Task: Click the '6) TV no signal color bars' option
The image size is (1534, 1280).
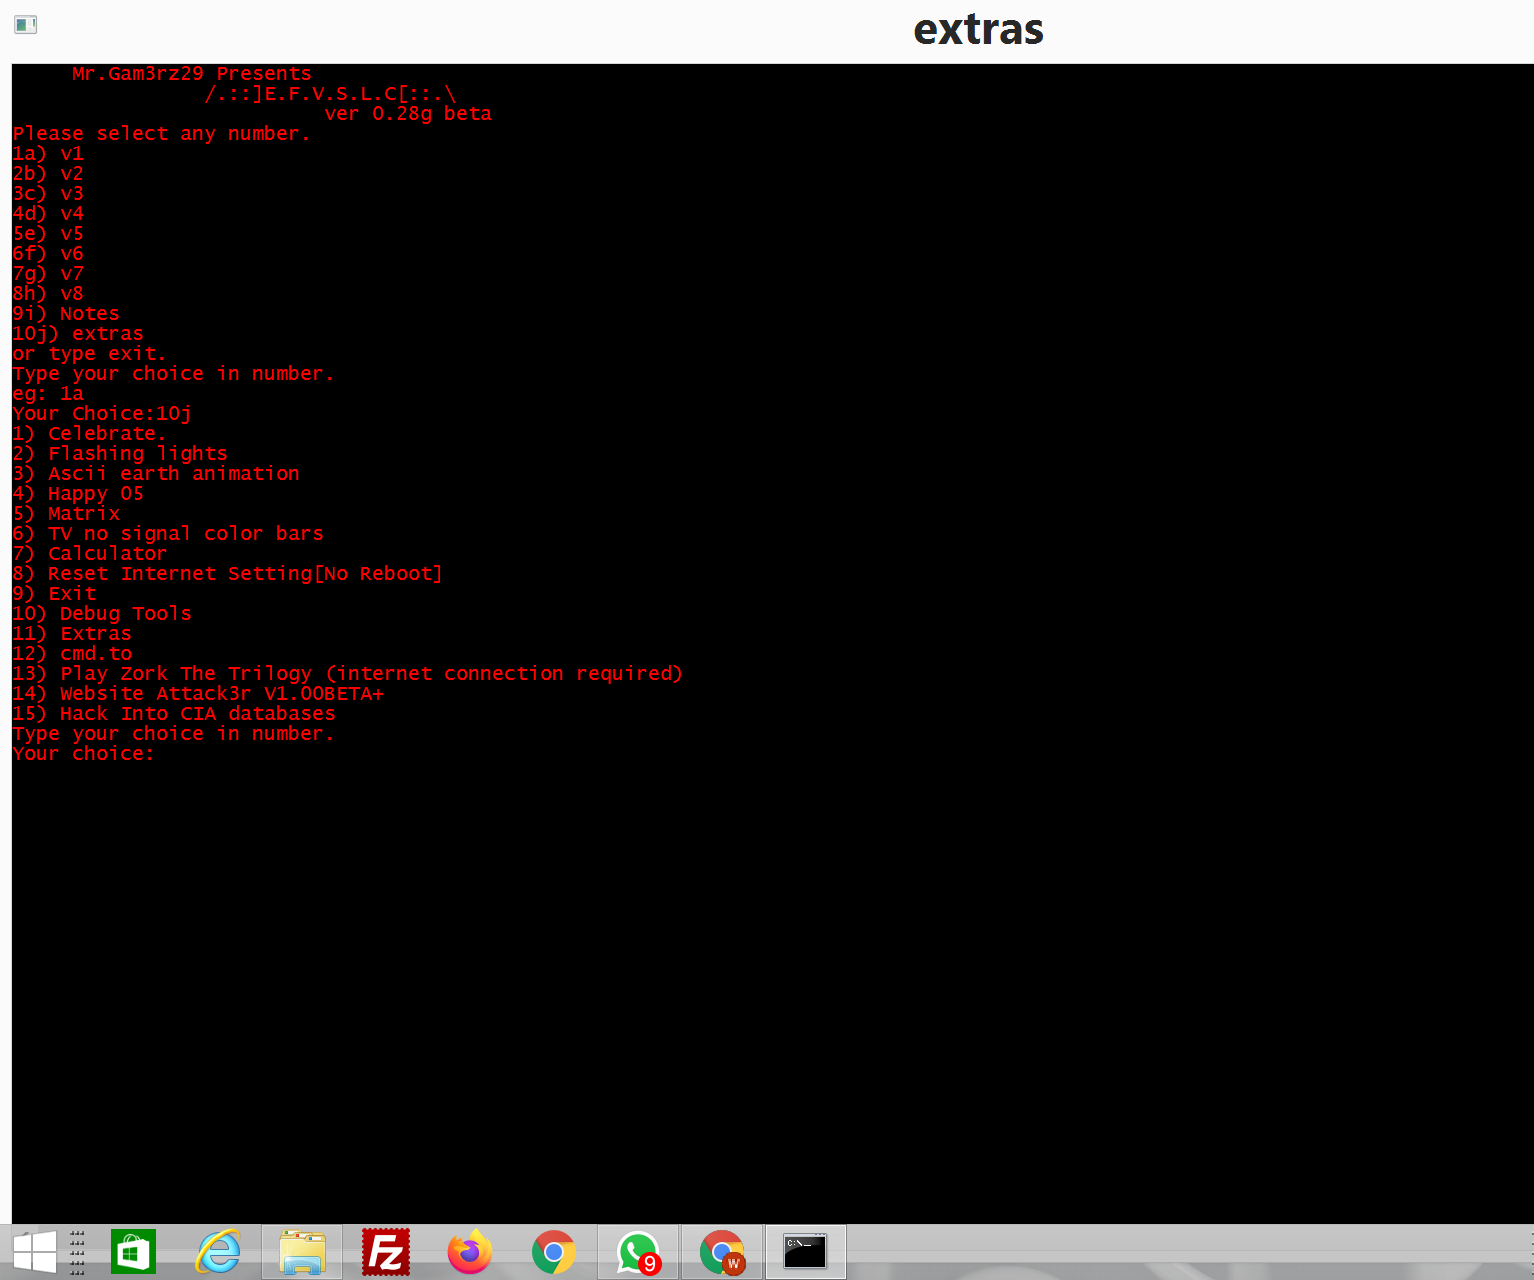Action: 168,534
